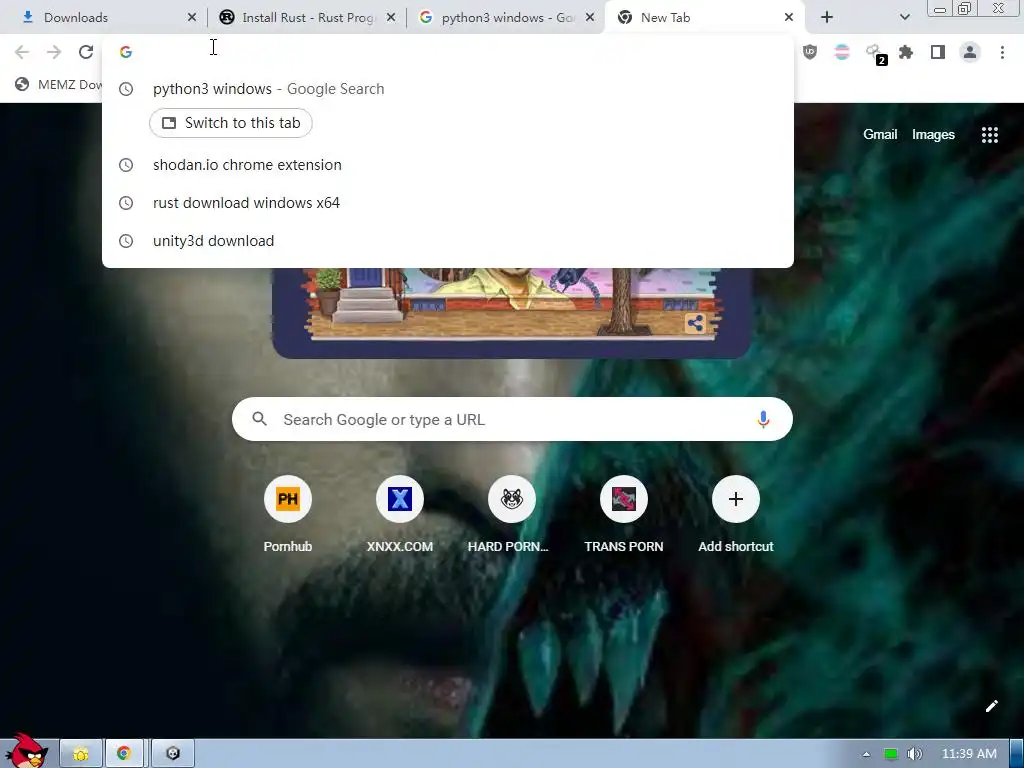The width and height of the screenshot is (1024, 768).
Task: Open the Gmail link
Action: coord(880,135)
